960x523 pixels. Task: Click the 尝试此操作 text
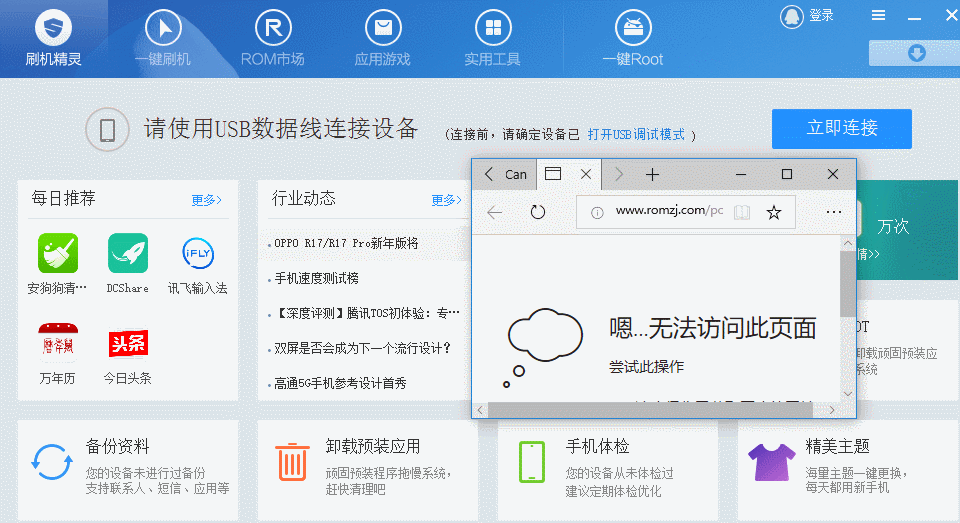coord(646,367)
